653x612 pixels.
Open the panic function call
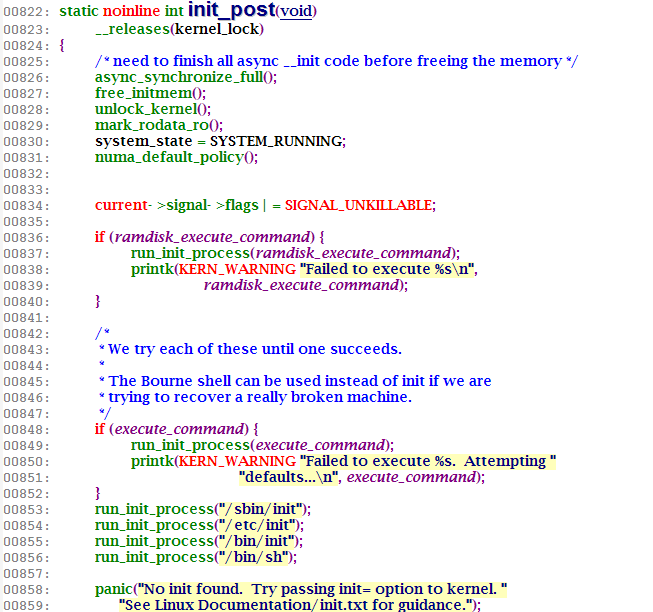(x=114, y=588)
